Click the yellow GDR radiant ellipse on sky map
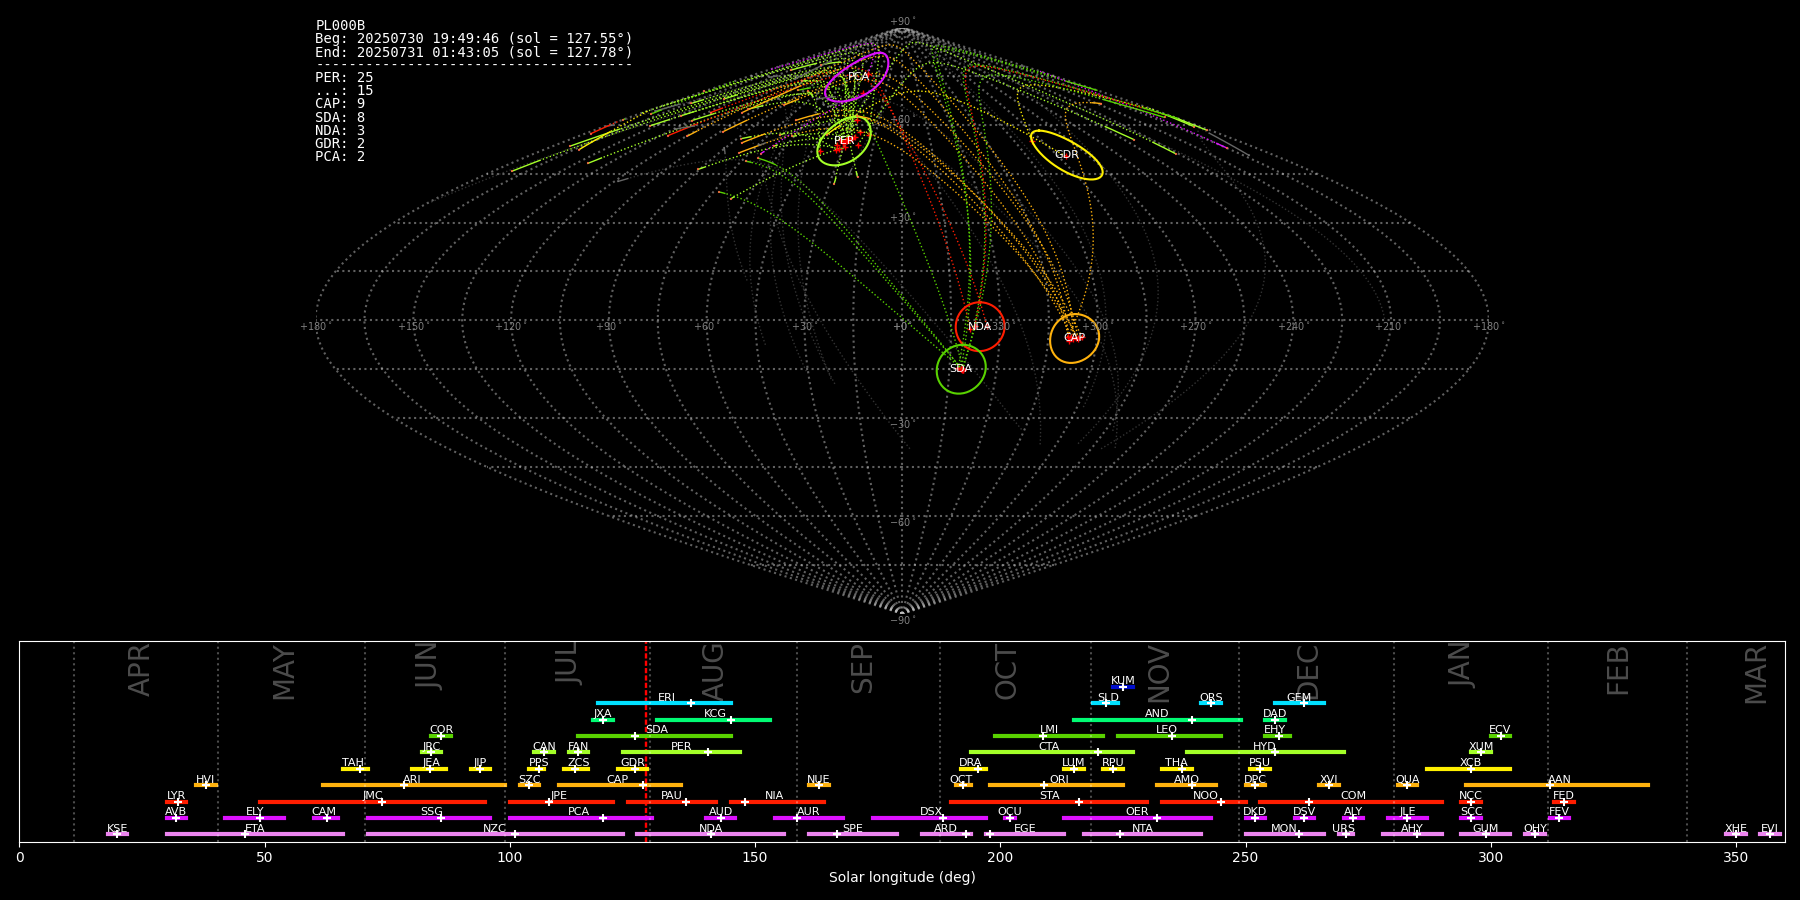 pyautogui.click(x=1066, y=155)
